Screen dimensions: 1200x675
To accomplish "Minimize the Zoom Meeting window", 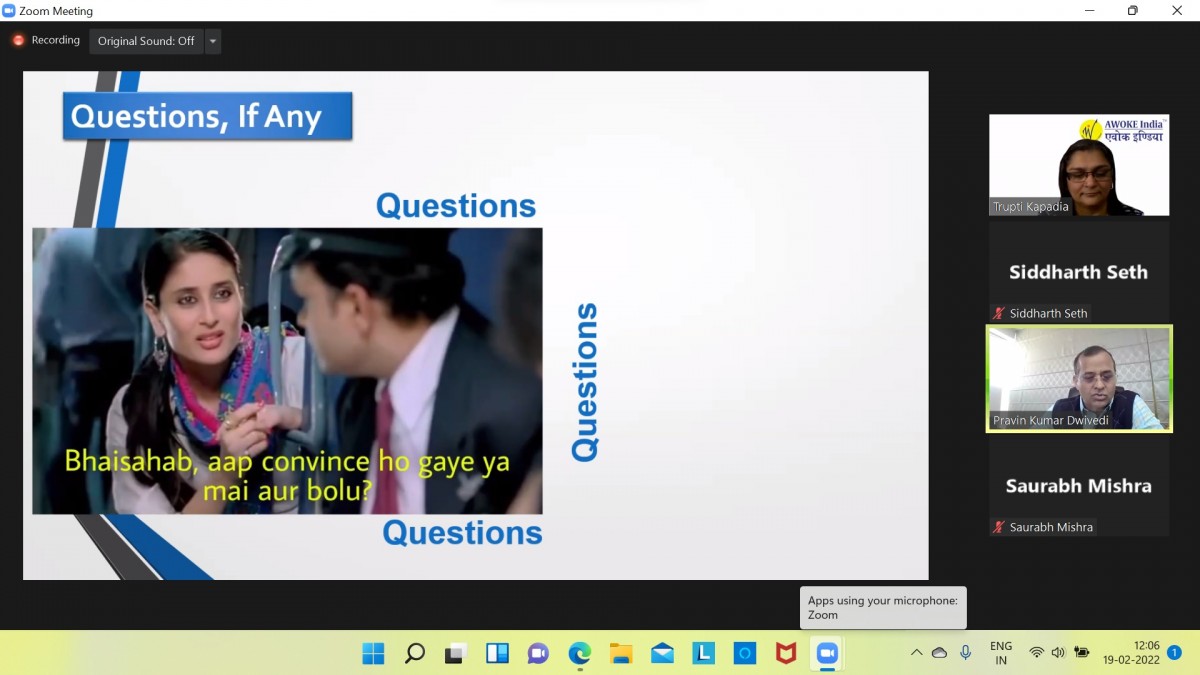I will click(x=1088, y=11).
